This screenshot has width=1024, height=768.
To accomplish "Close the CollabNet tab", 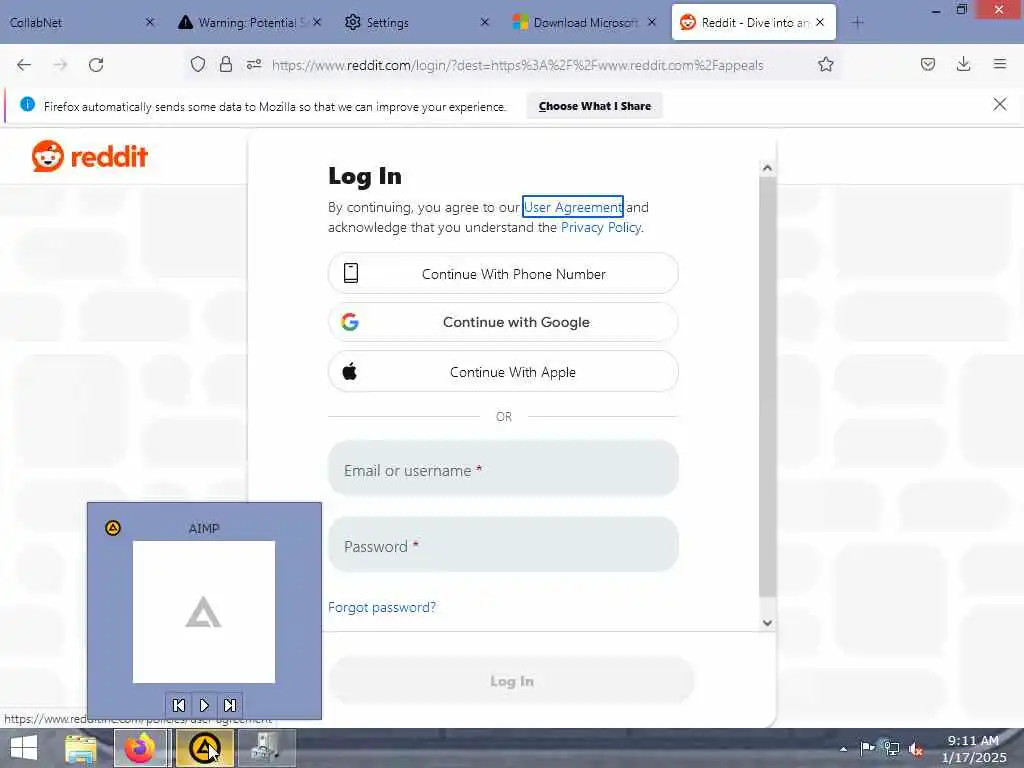I will tap(150, 22).
